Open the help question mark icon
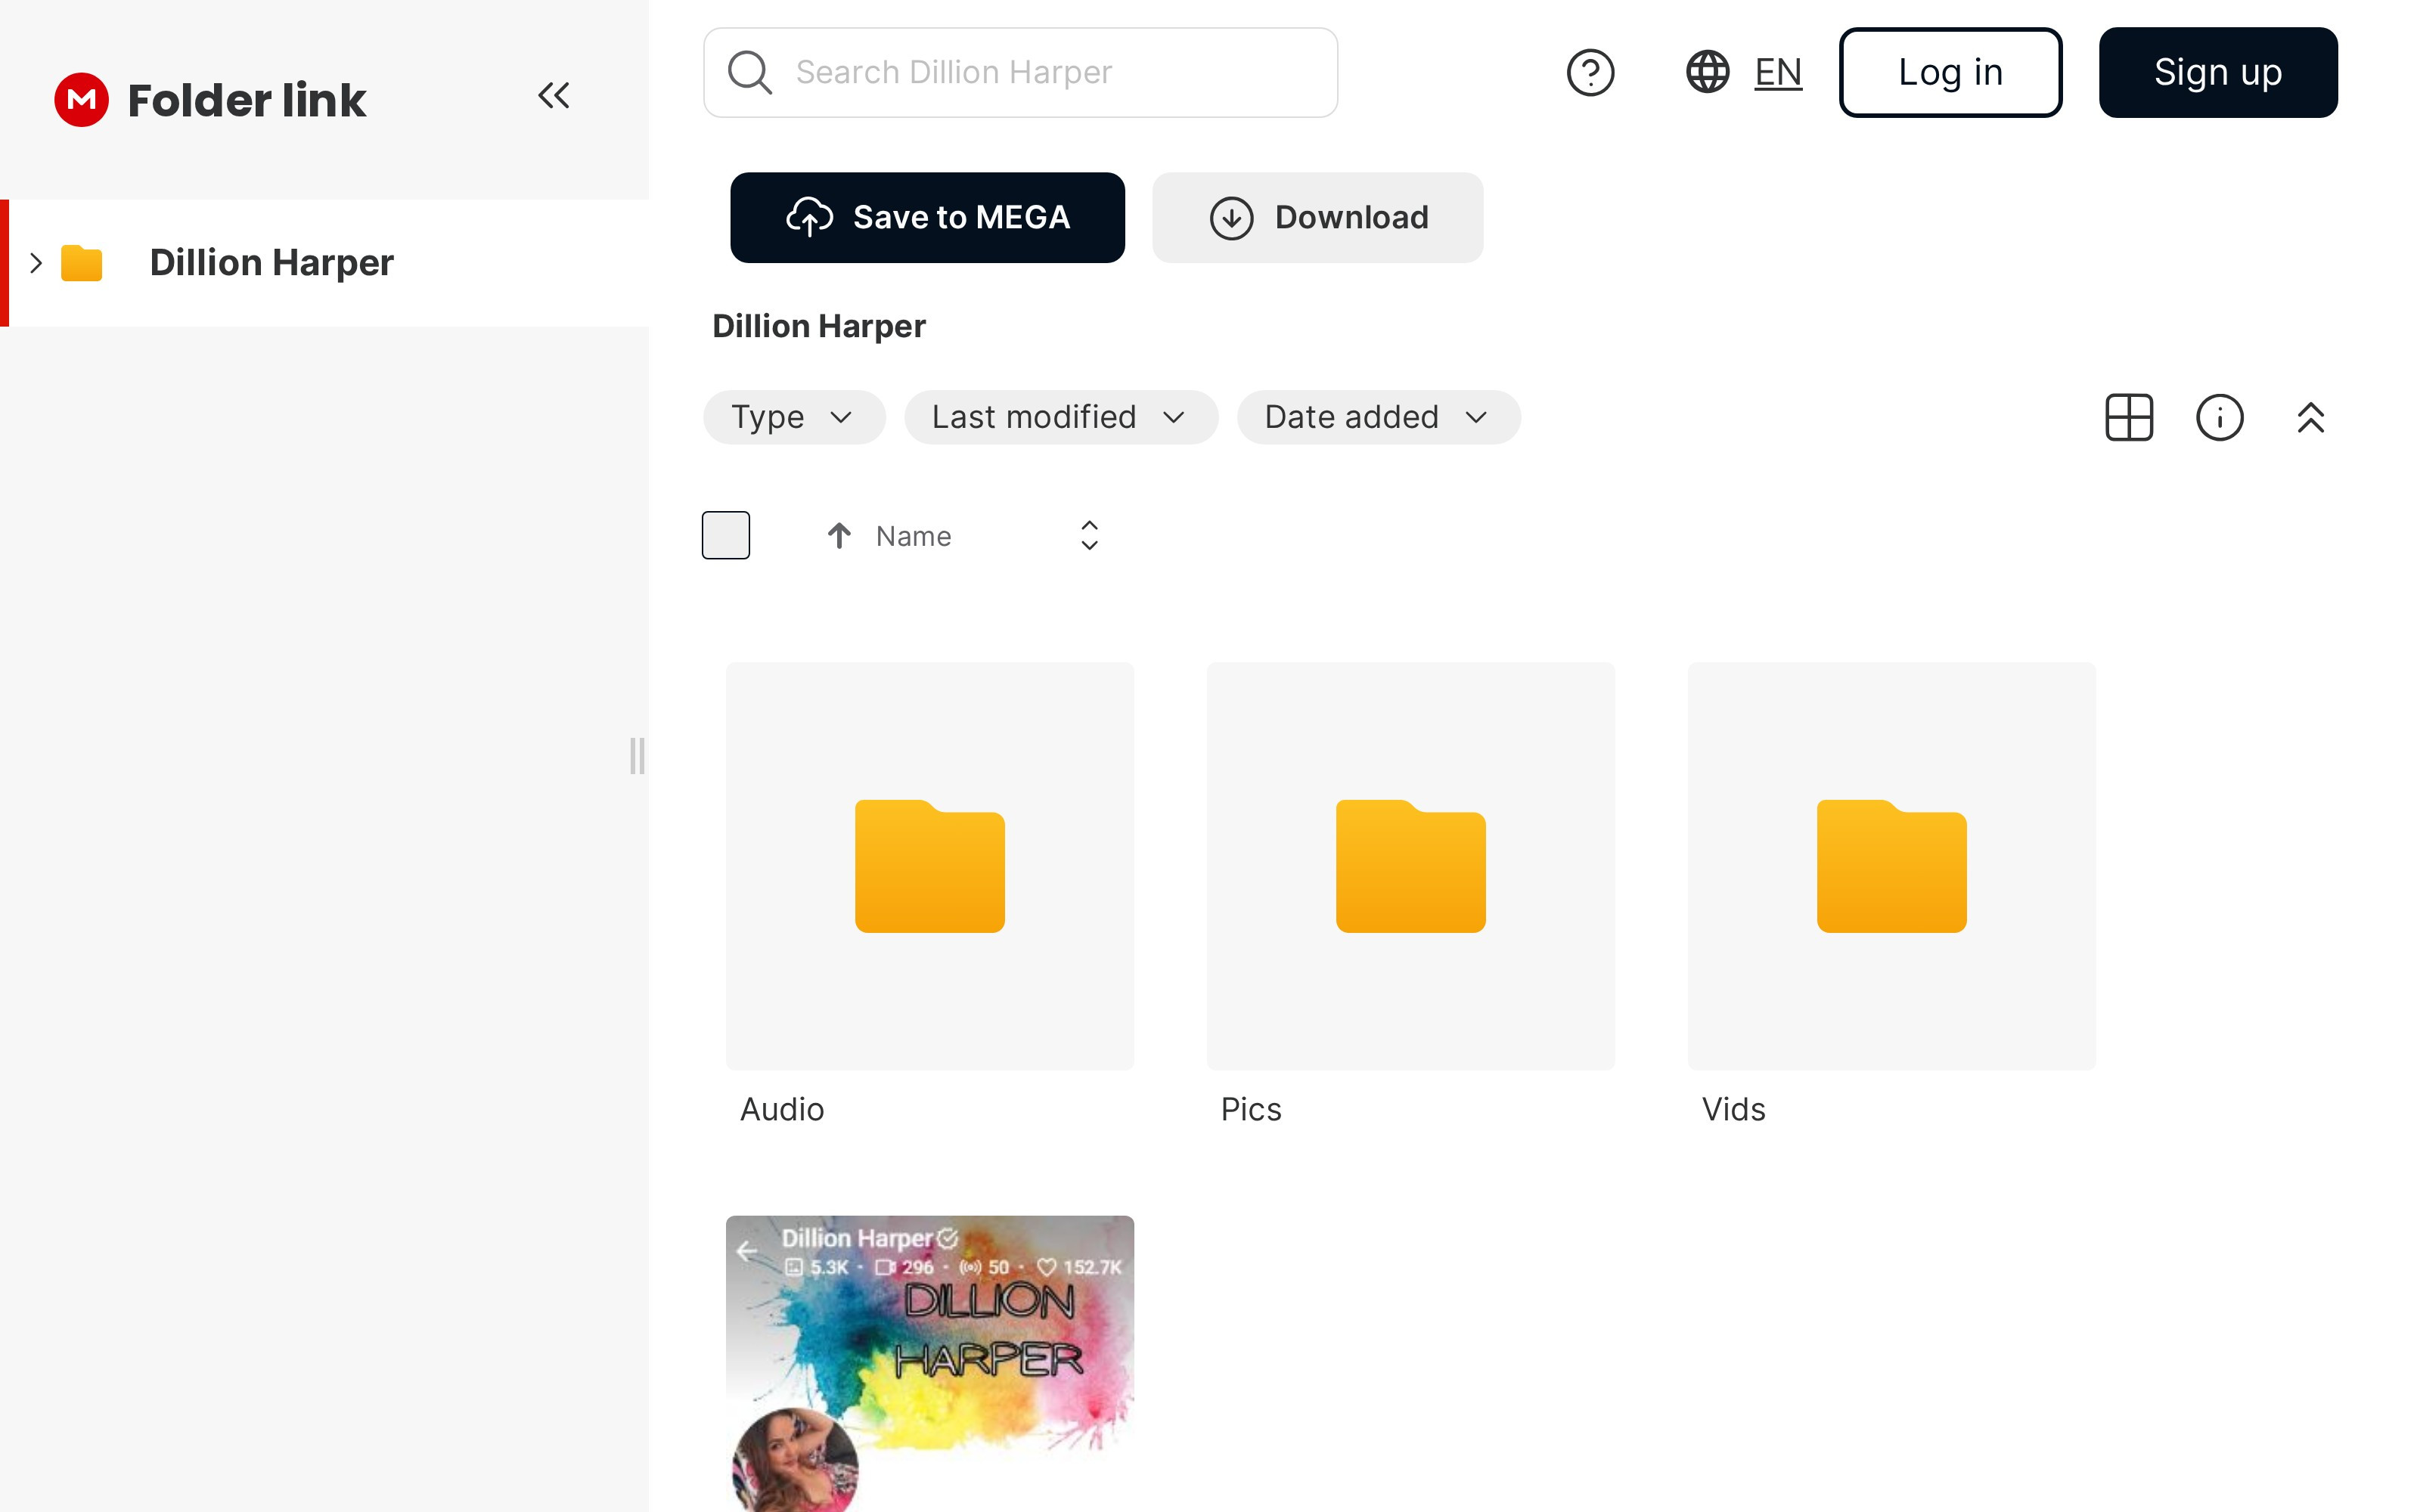This screenshot has width=2420, height=1512. (1590, 73)
